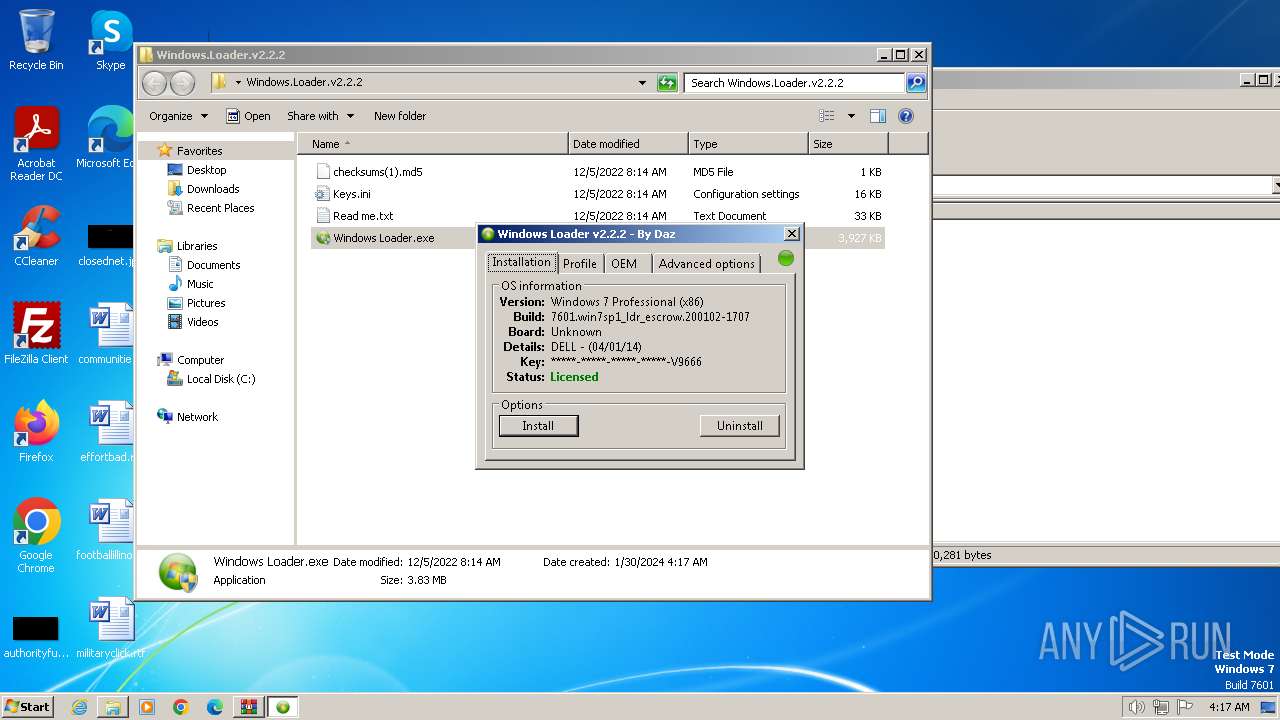This screenshot has width=1280, height=720.
Task: Open Internet Explorer from the taskbar
Action: coord(79,707)
